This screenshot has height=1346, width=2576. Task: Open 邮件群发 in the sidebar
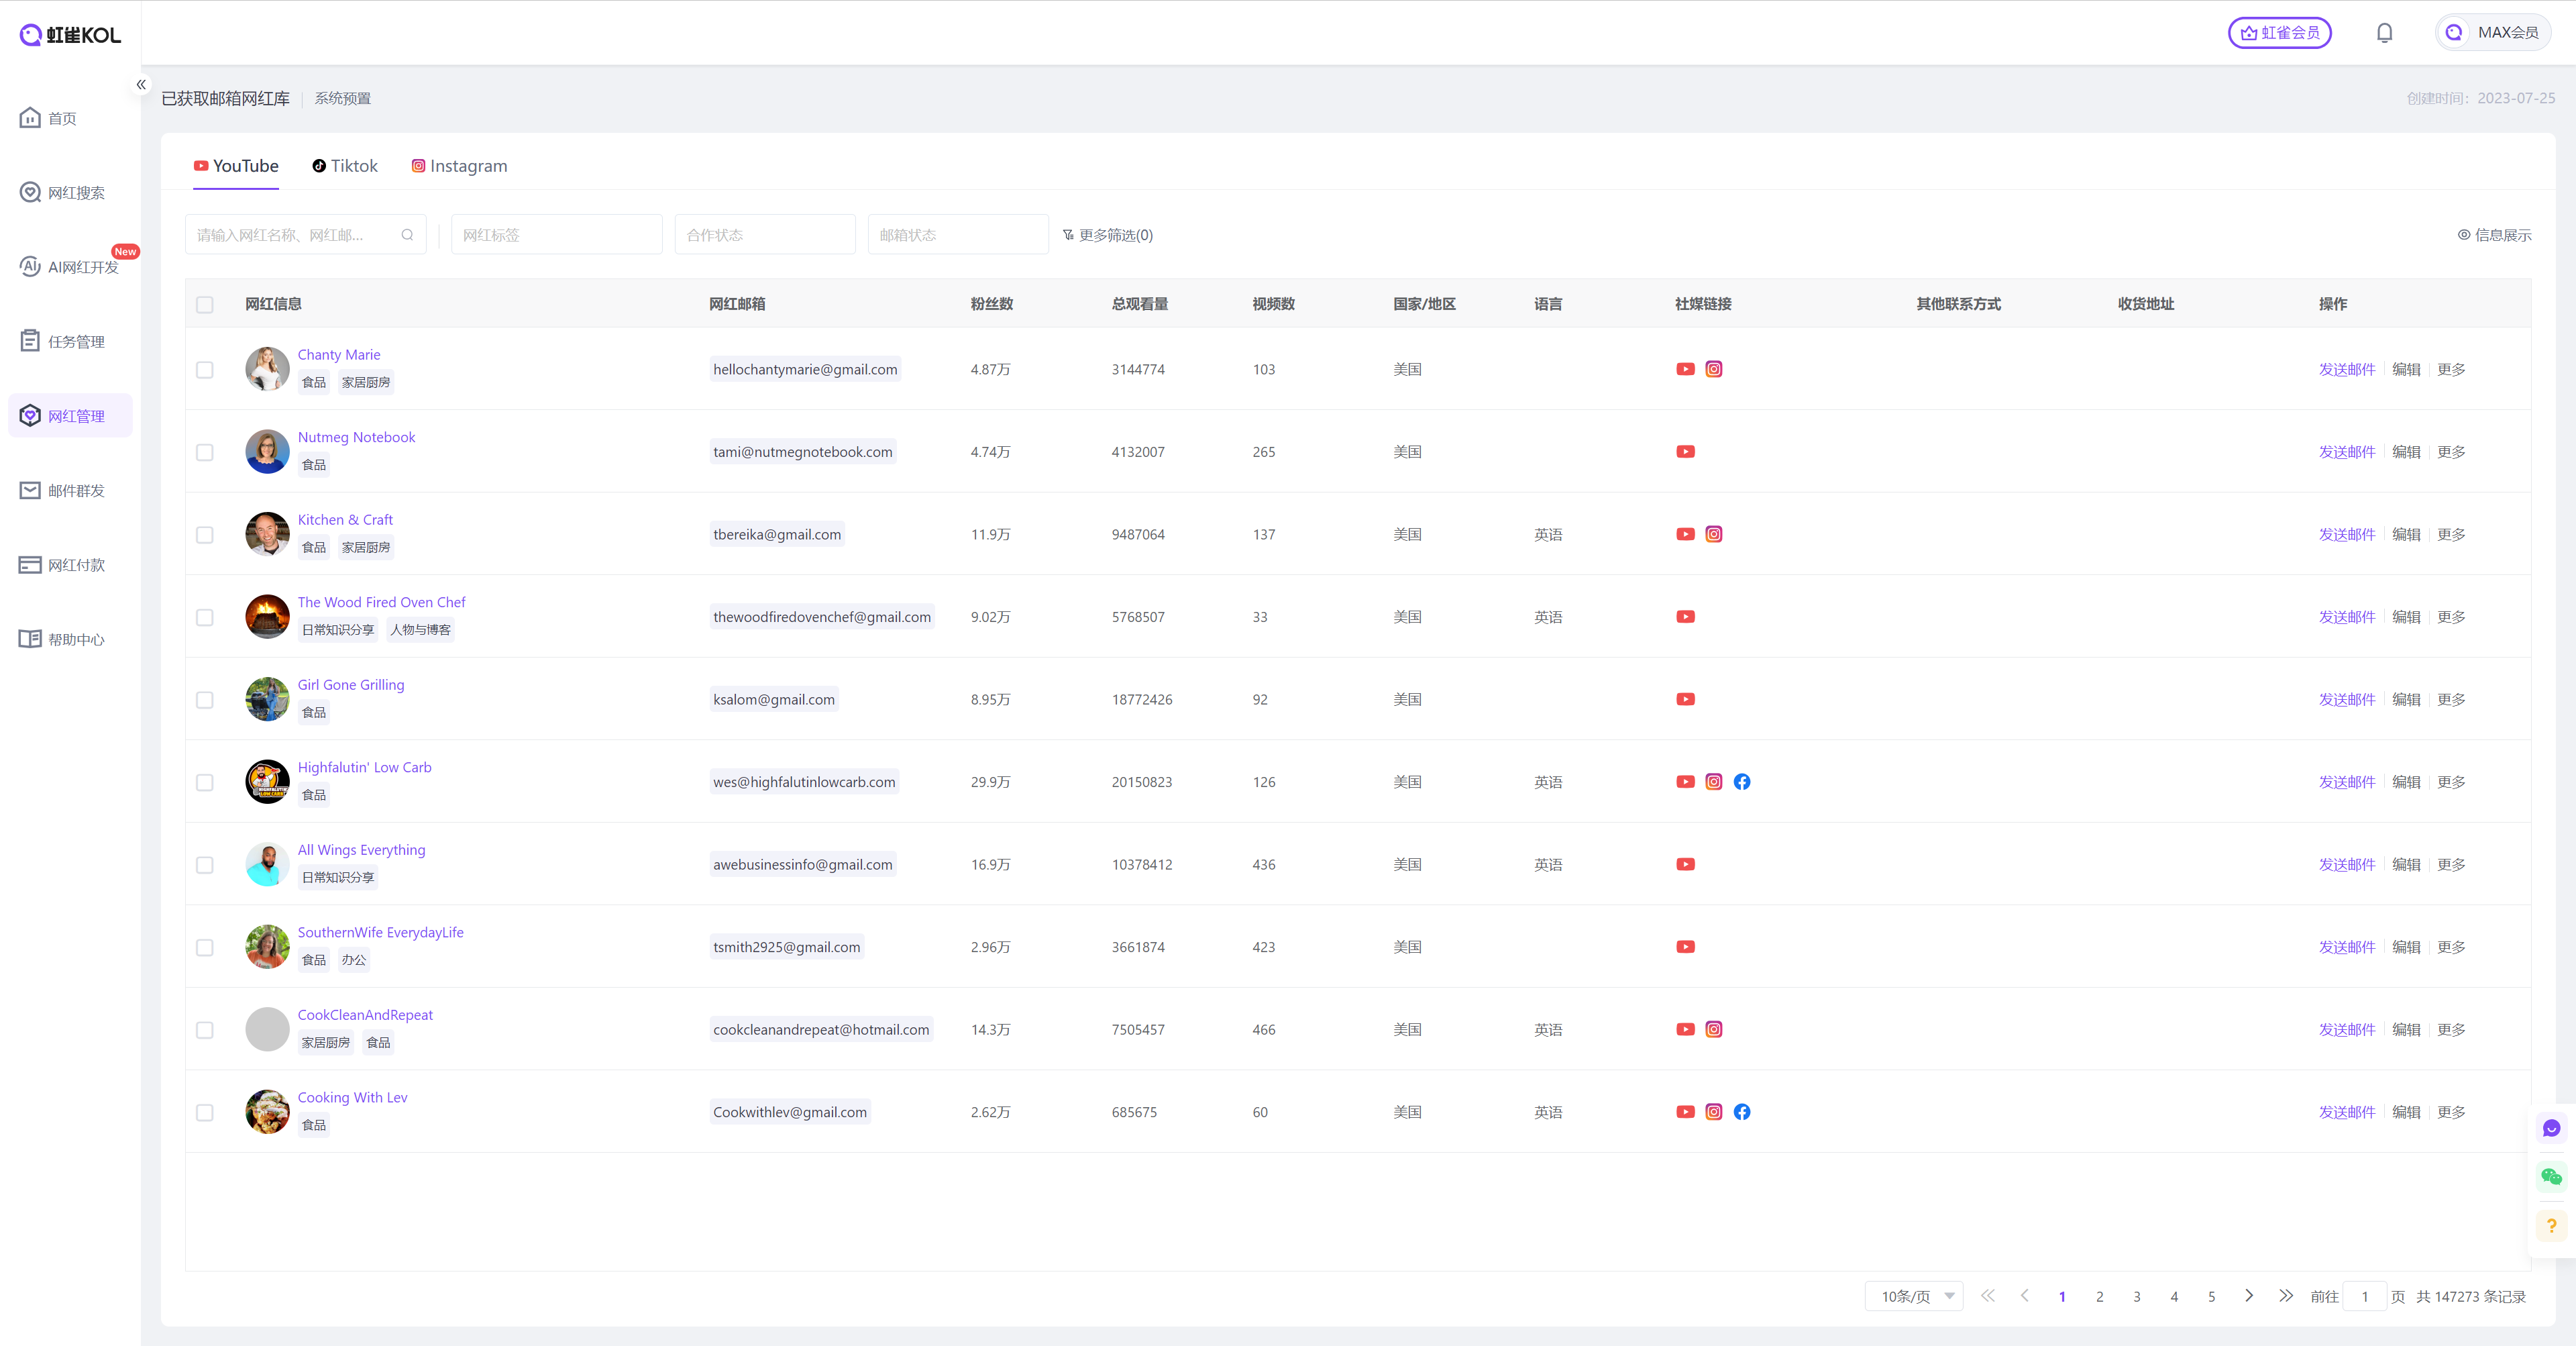pyautogui.click(x=70, y=490)
